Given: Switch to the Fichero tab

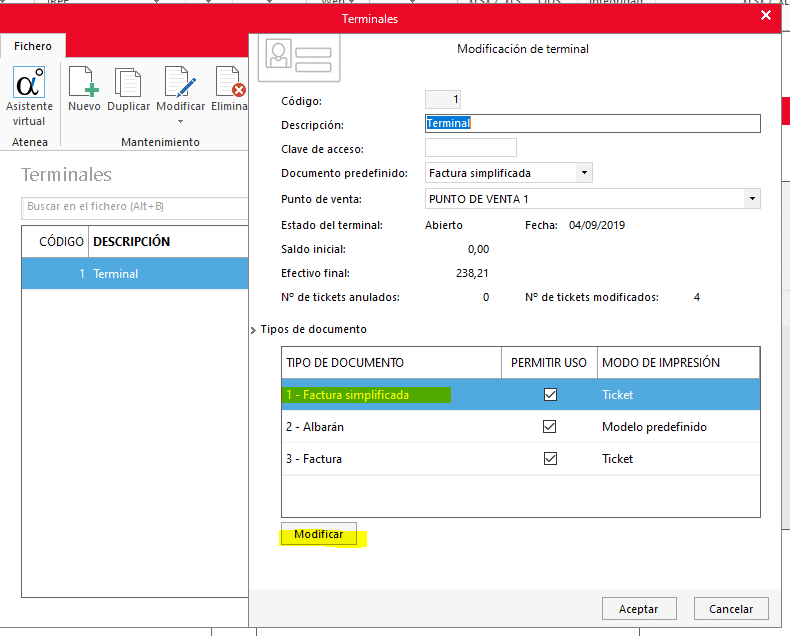Looking at the screenshot, I should (33, 45).
